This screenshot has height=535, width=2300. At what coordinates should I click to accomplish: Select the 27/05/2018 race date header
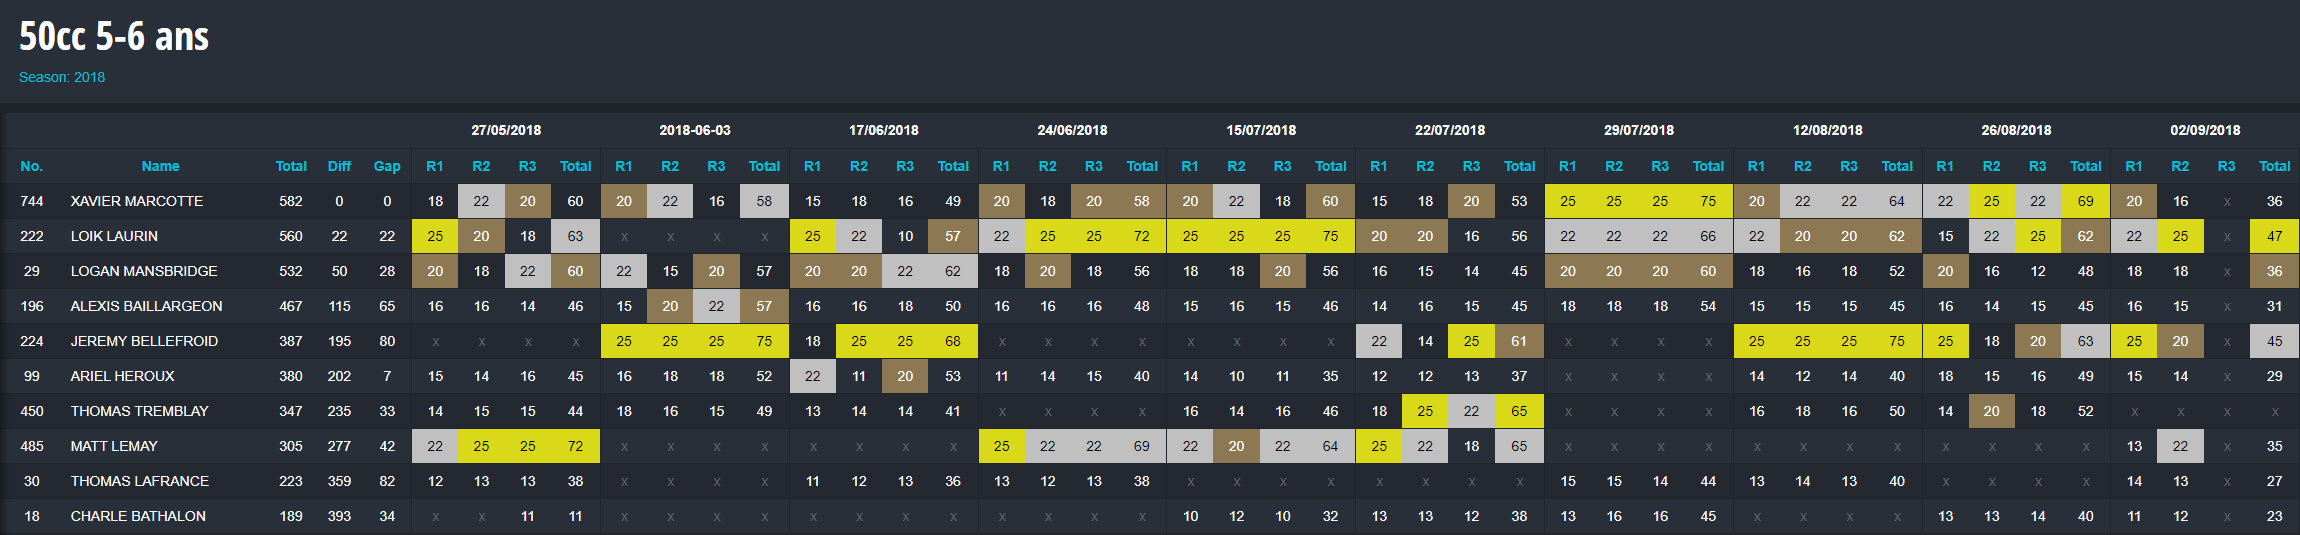pos(506,130)
